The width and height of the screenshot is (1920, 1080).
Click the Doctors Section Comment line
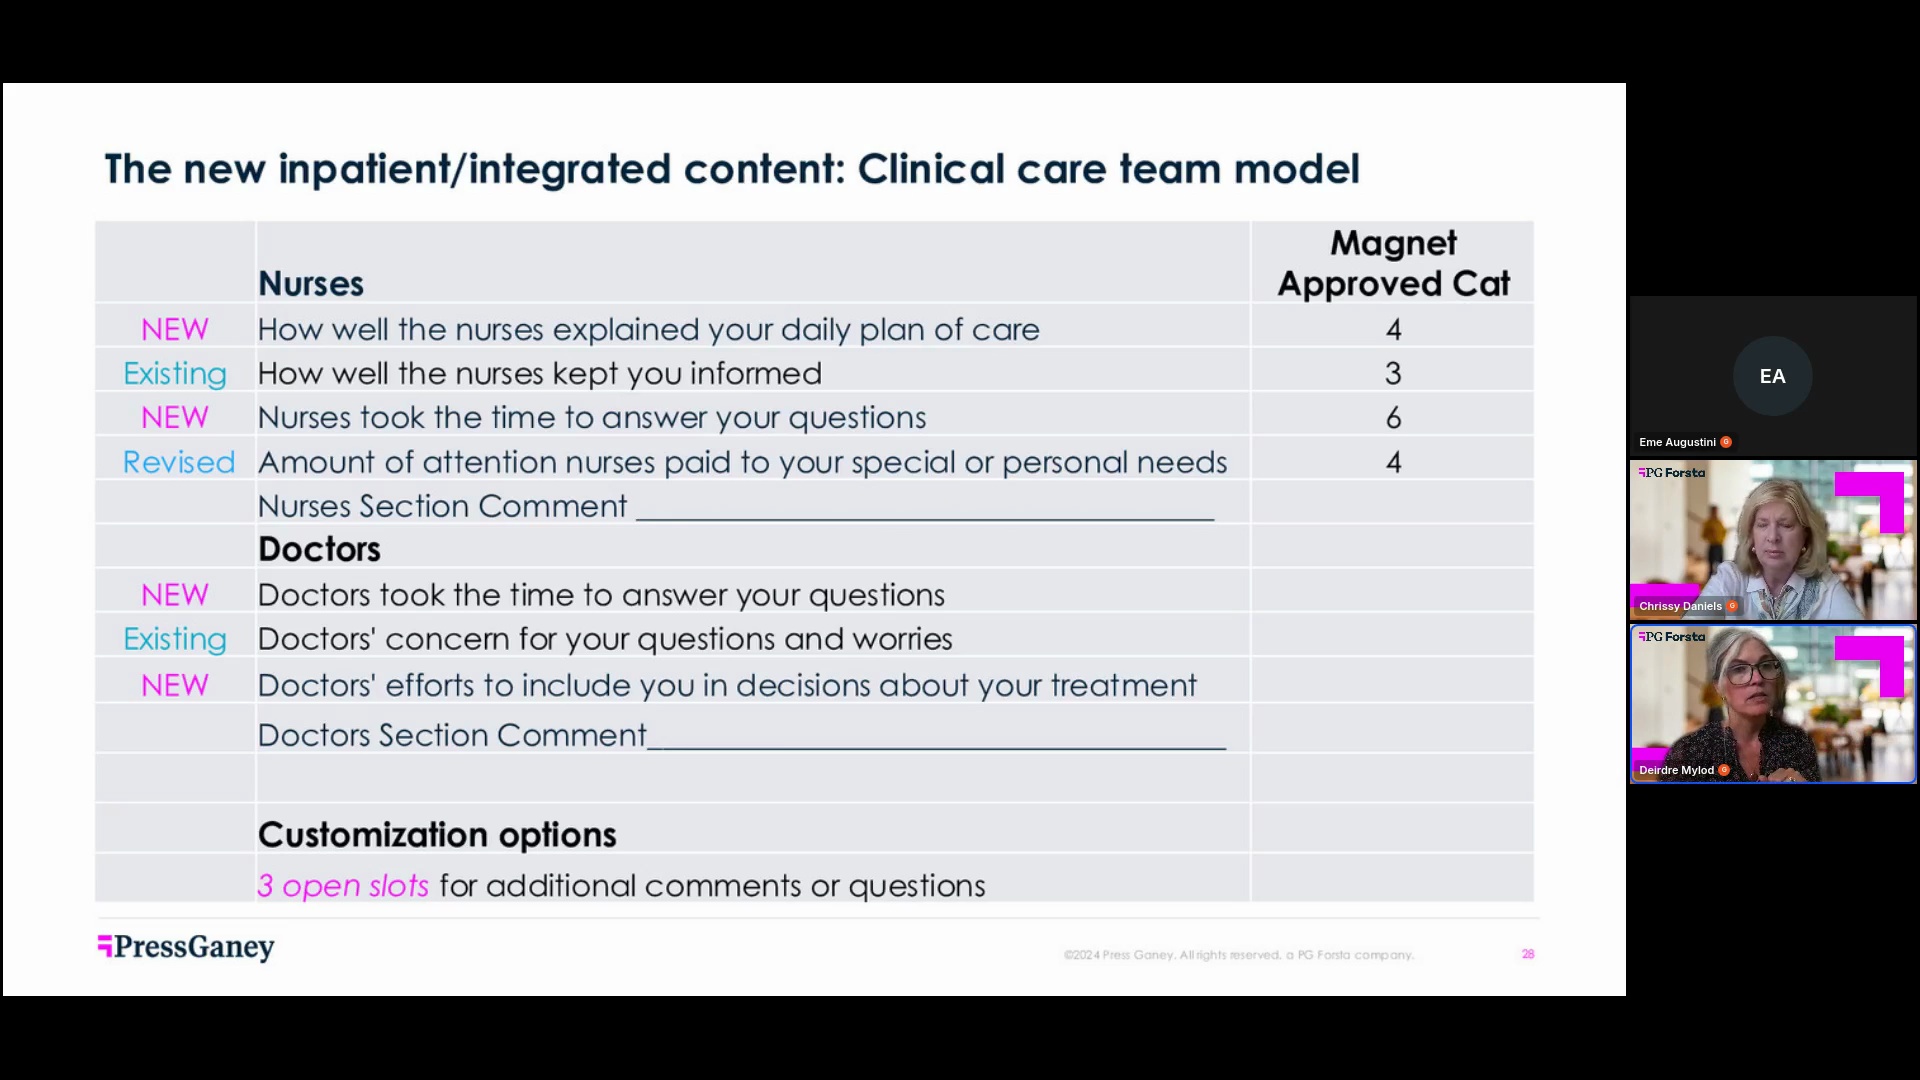(x=742, y=735)
